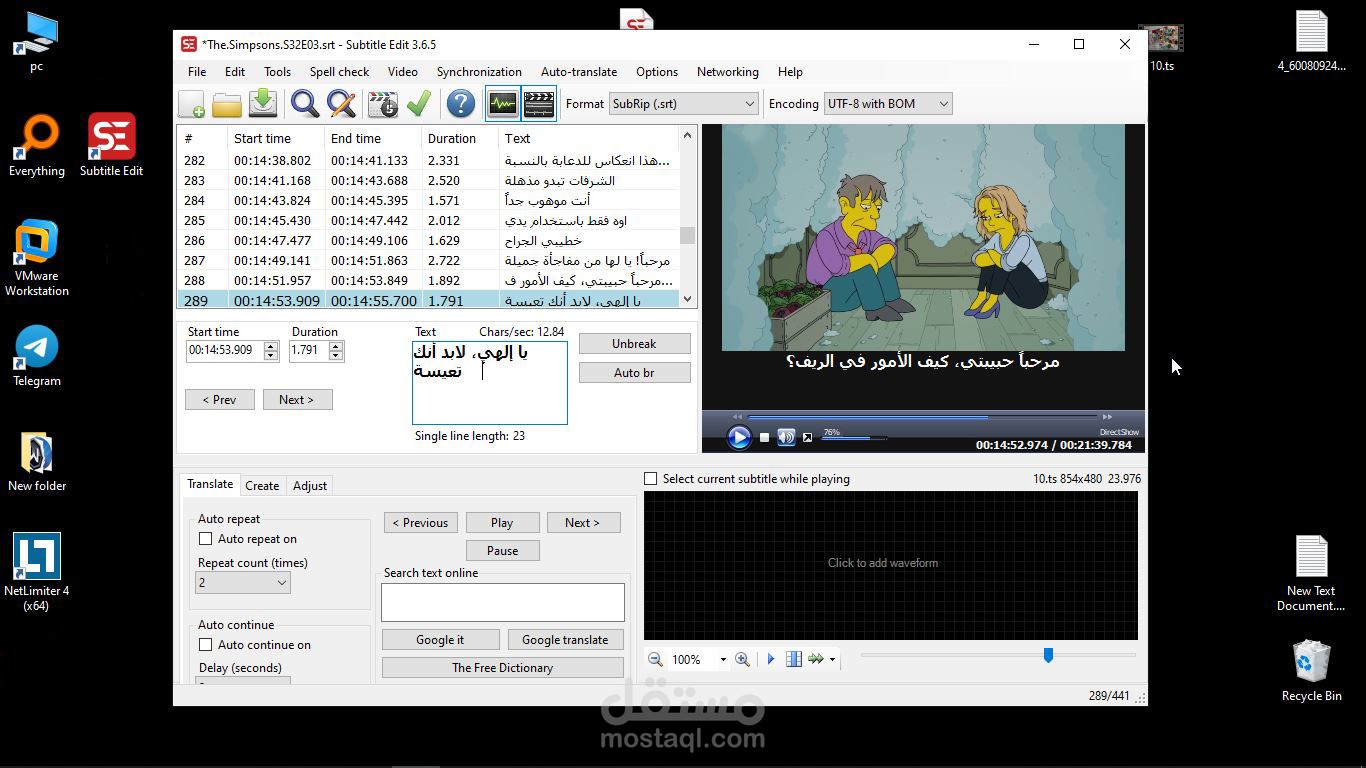
Task: Click the Google translate button
Action: pos(565,639)
